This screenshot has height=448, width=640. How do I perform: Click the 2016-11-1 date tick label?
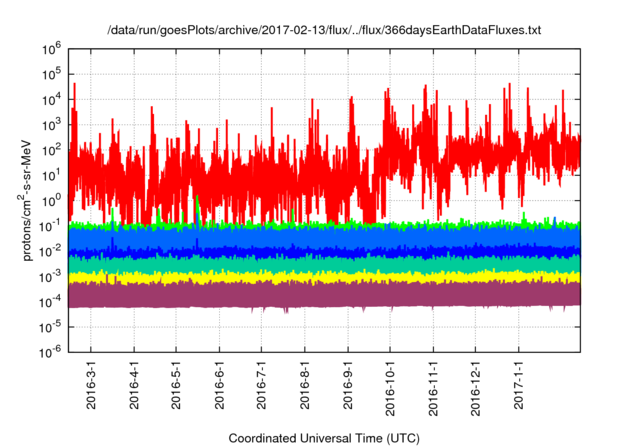point(434,387)
